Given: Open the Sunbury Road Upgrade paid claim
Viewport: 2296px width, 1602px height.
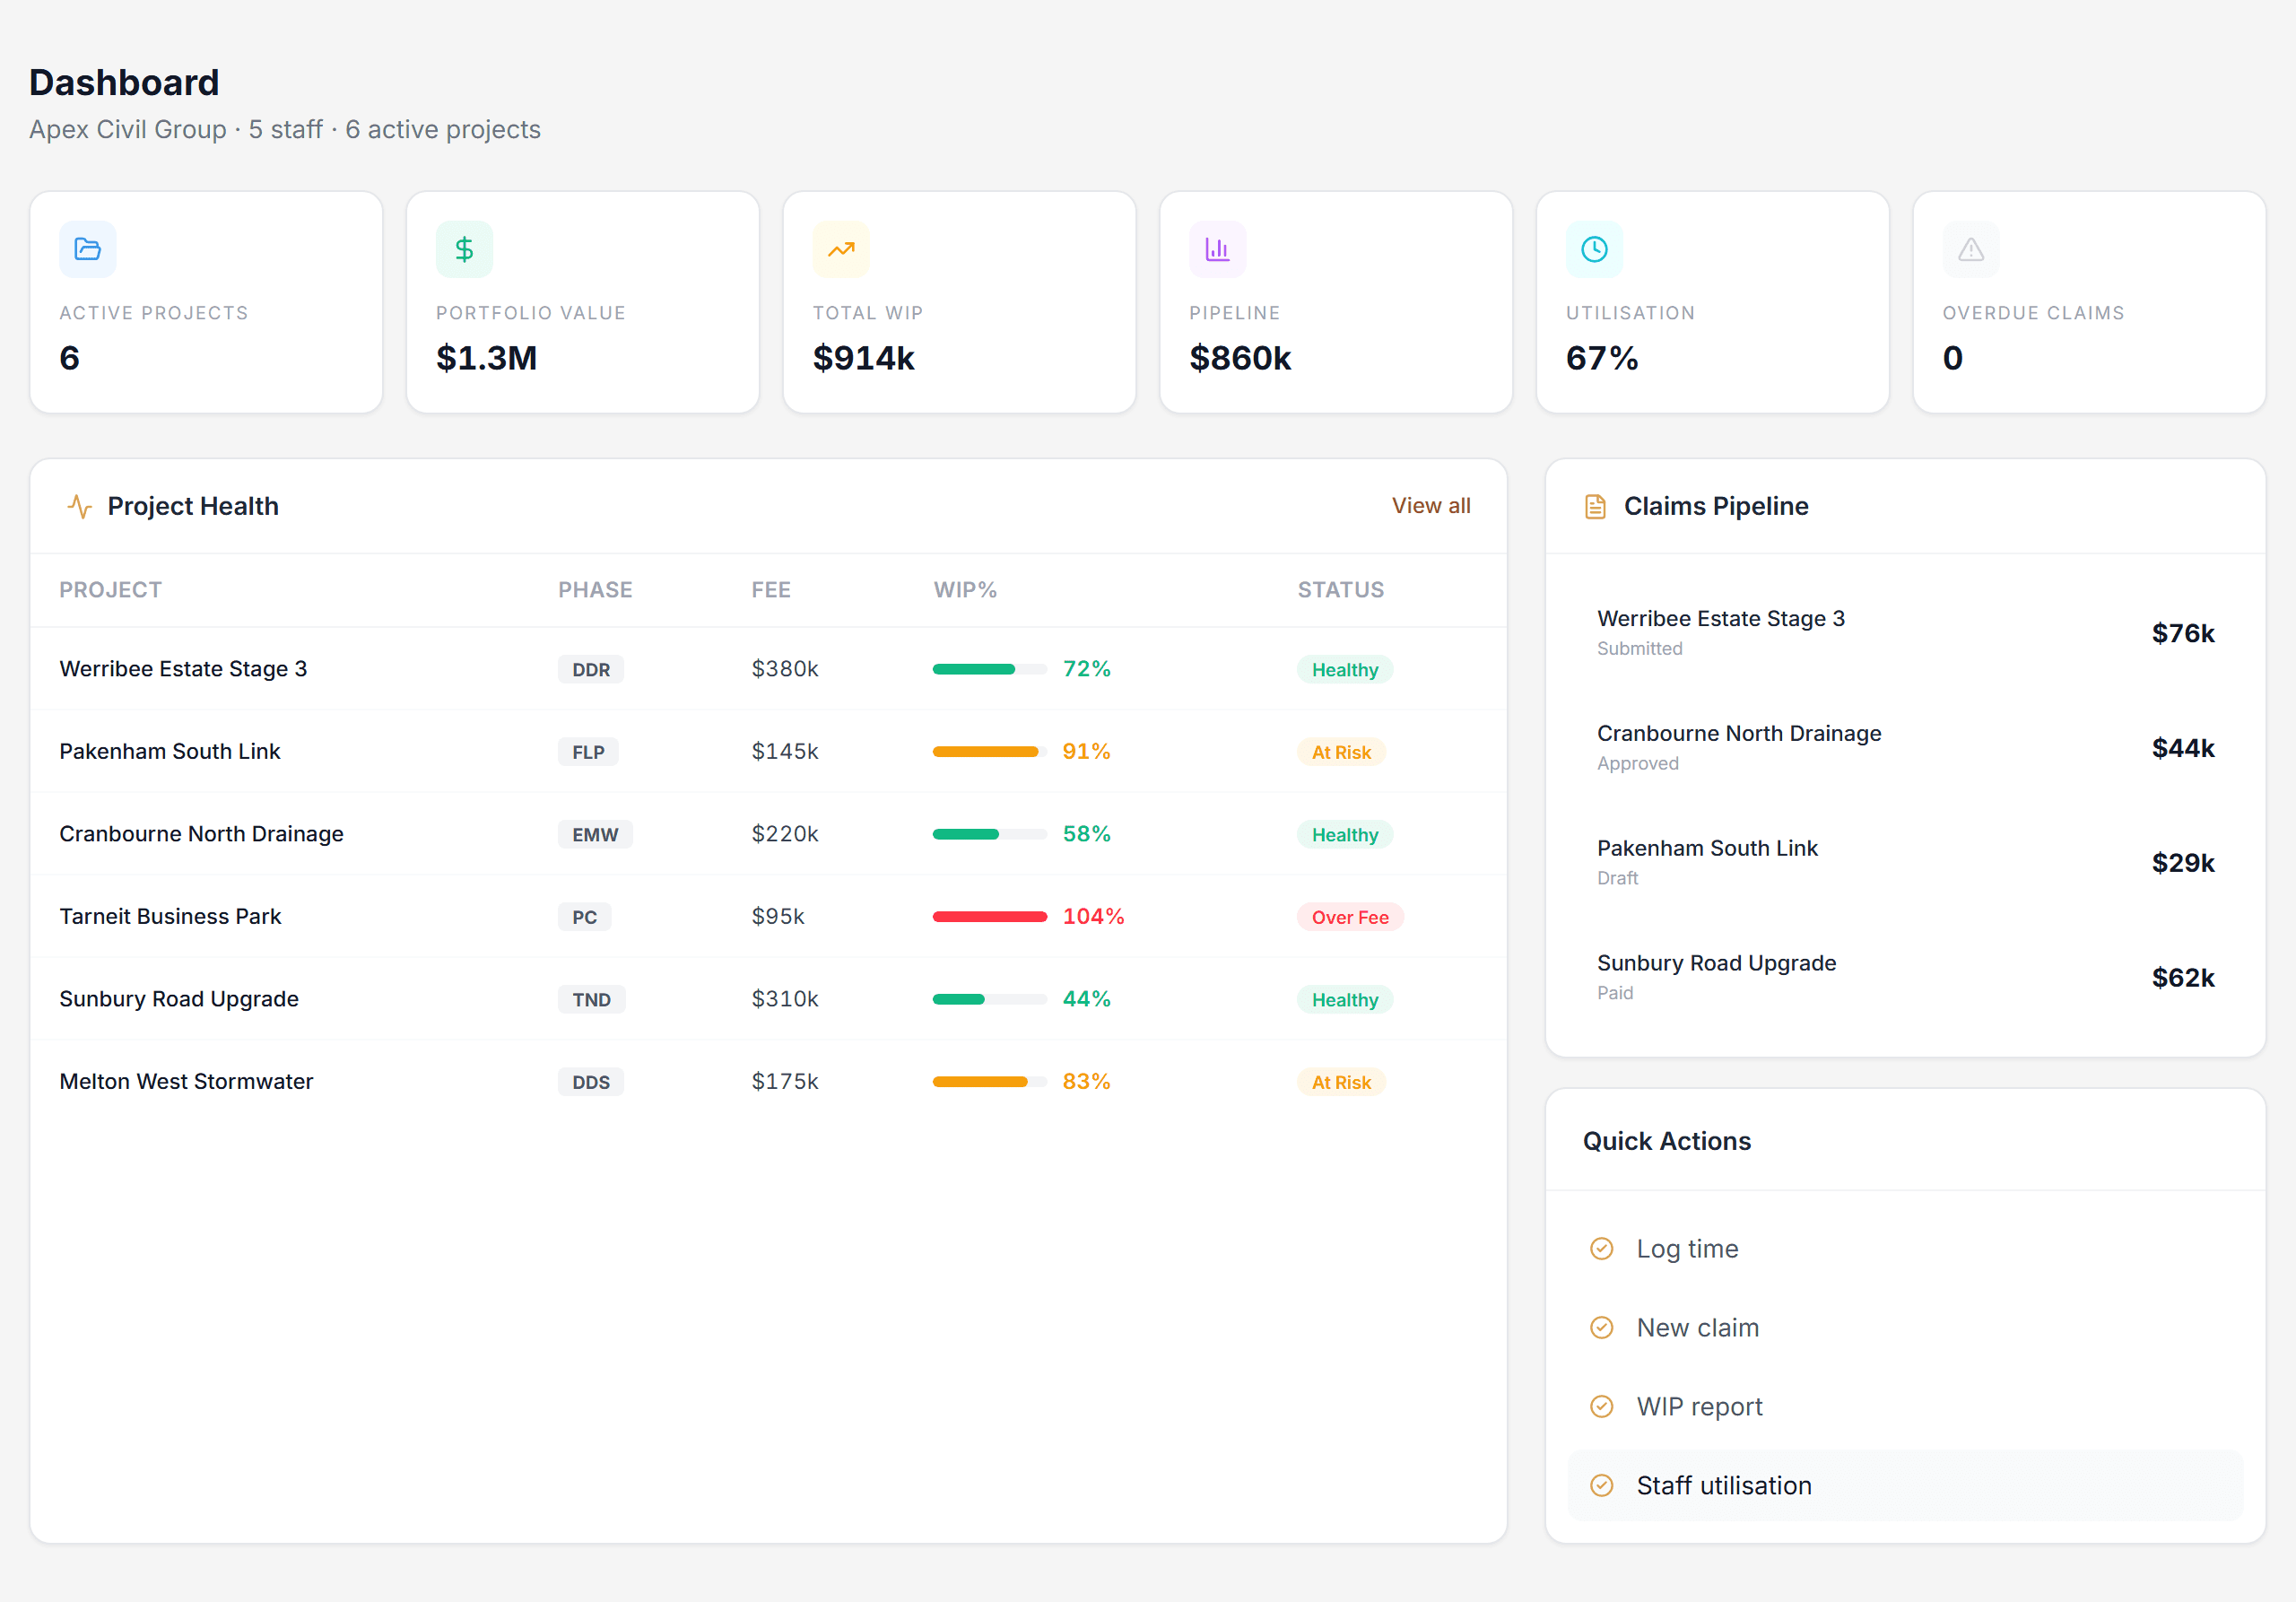Looking at the screenshot, I should 1905,978.
